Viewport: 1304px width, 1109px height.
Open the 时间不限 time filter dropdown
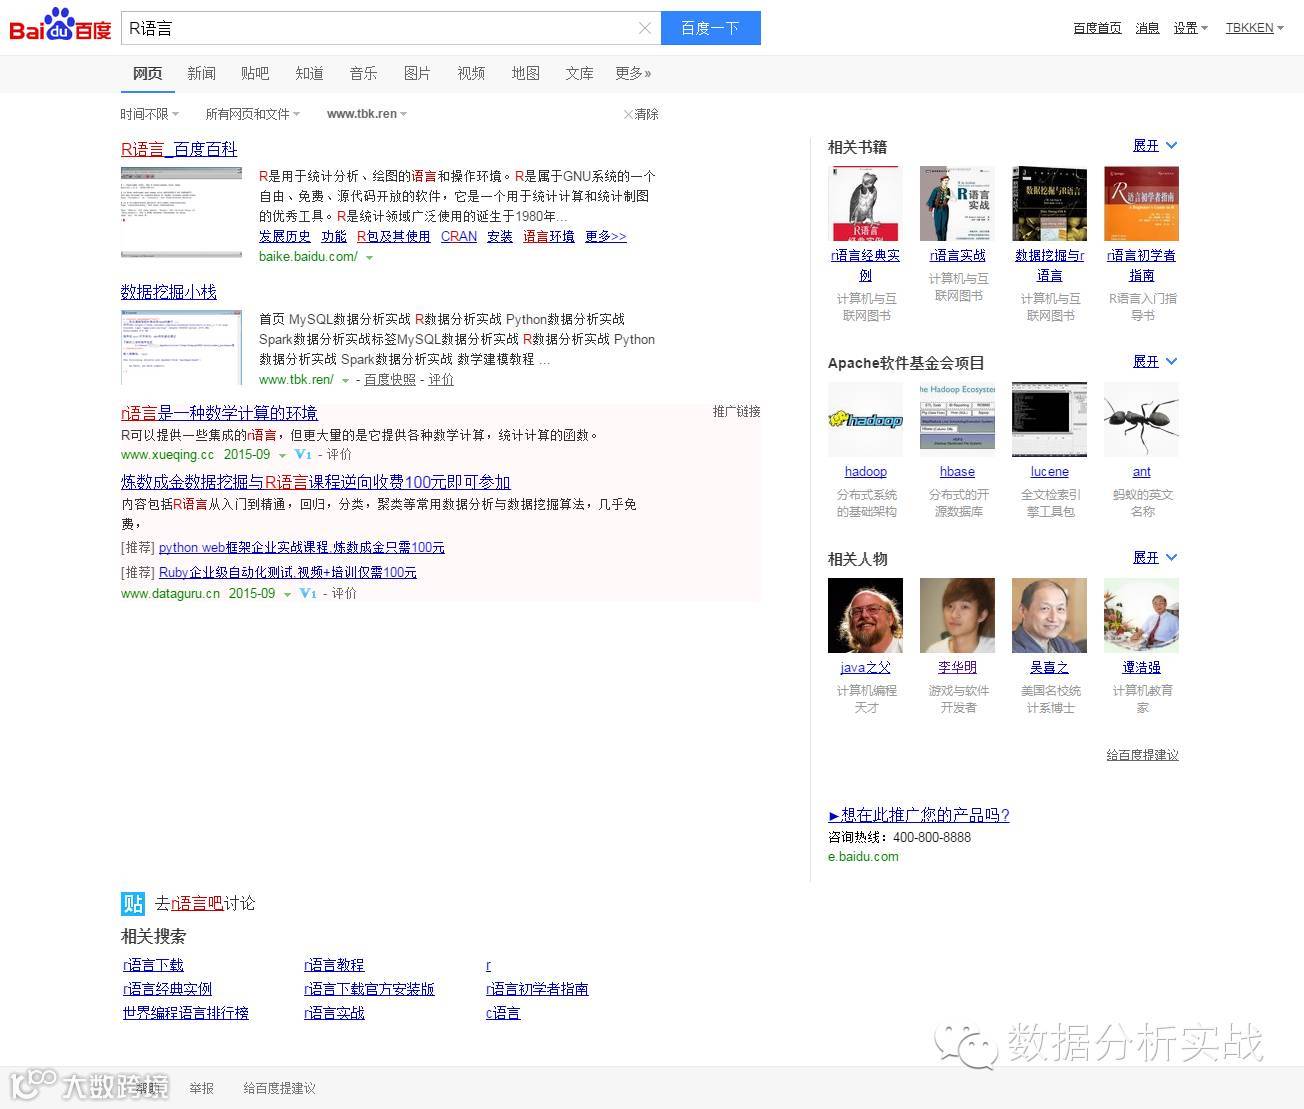[150, 114]
